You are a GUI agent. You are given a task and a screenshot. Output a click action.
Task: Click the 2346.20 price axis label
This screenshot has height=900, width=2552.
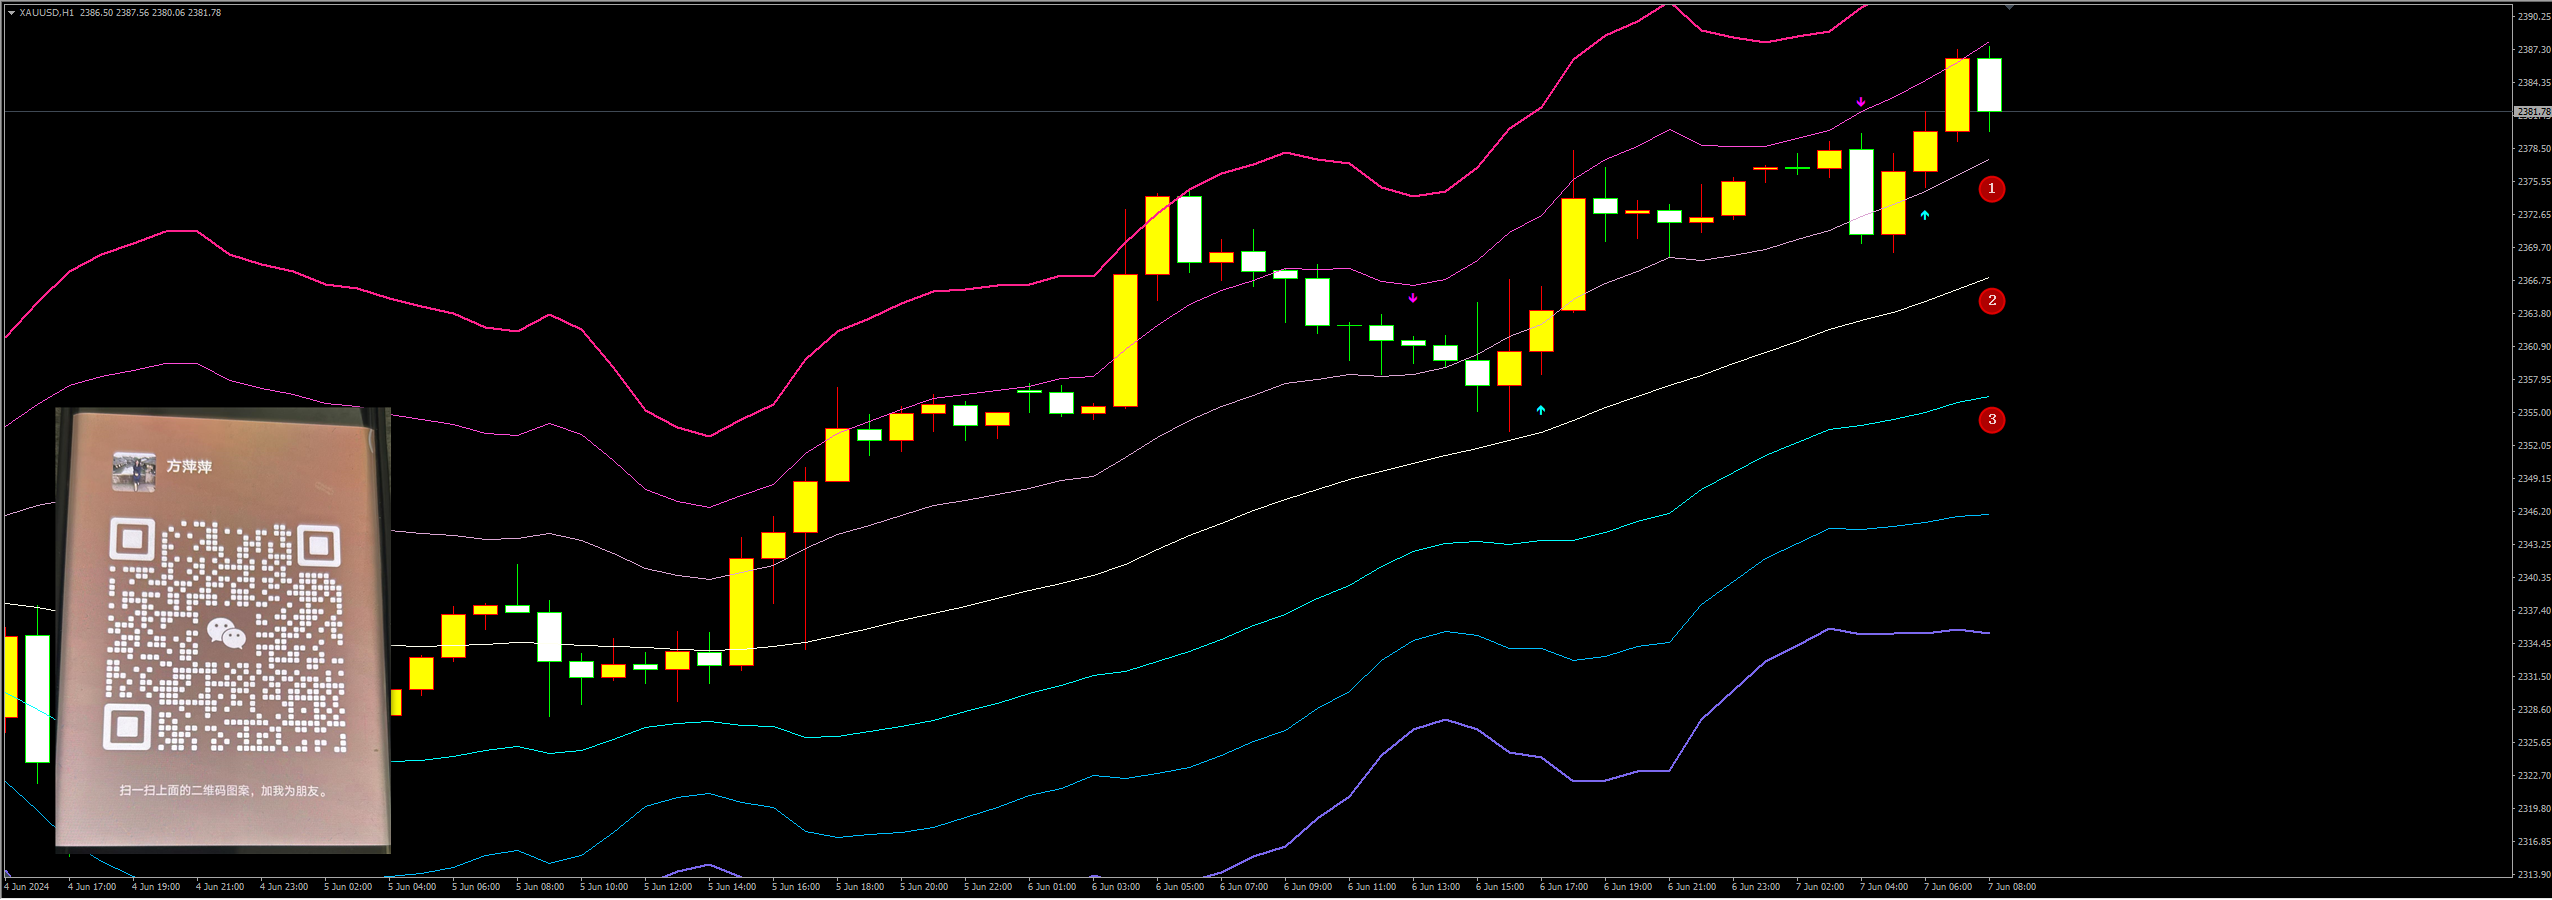coord(2534,512)
